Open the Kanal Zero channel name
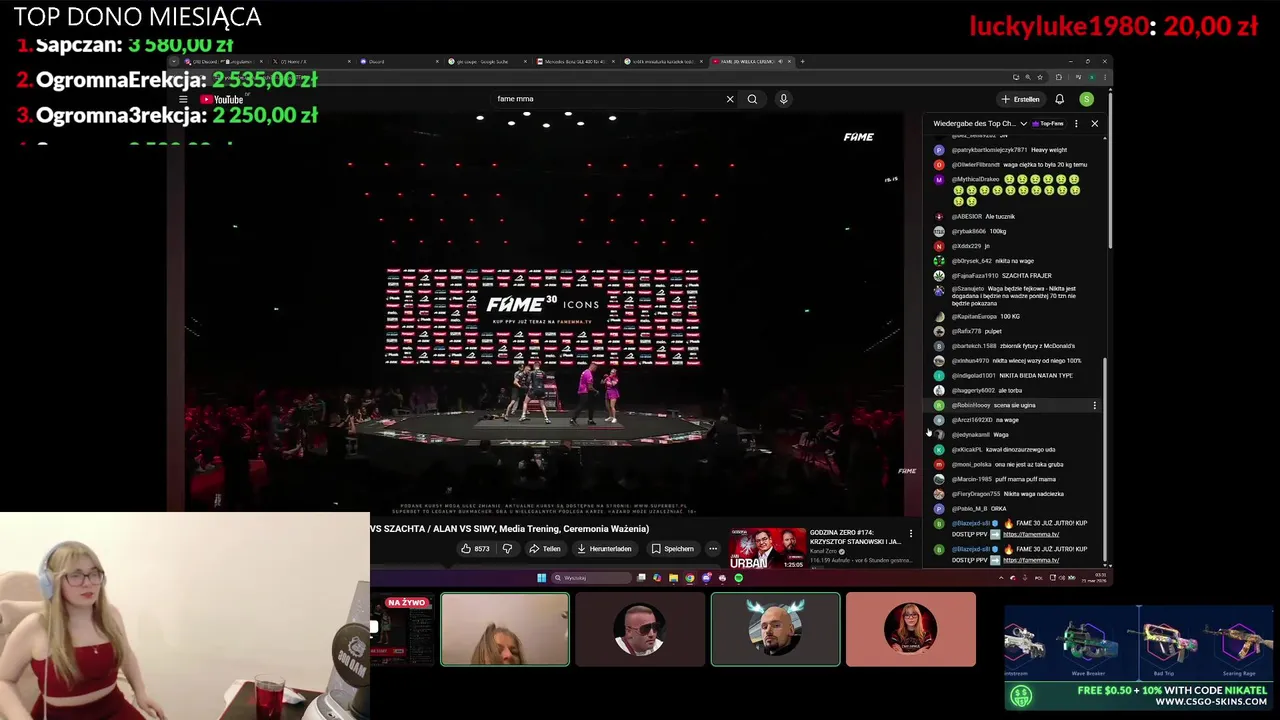1280x720 pixels. click(x=825, y=551)
